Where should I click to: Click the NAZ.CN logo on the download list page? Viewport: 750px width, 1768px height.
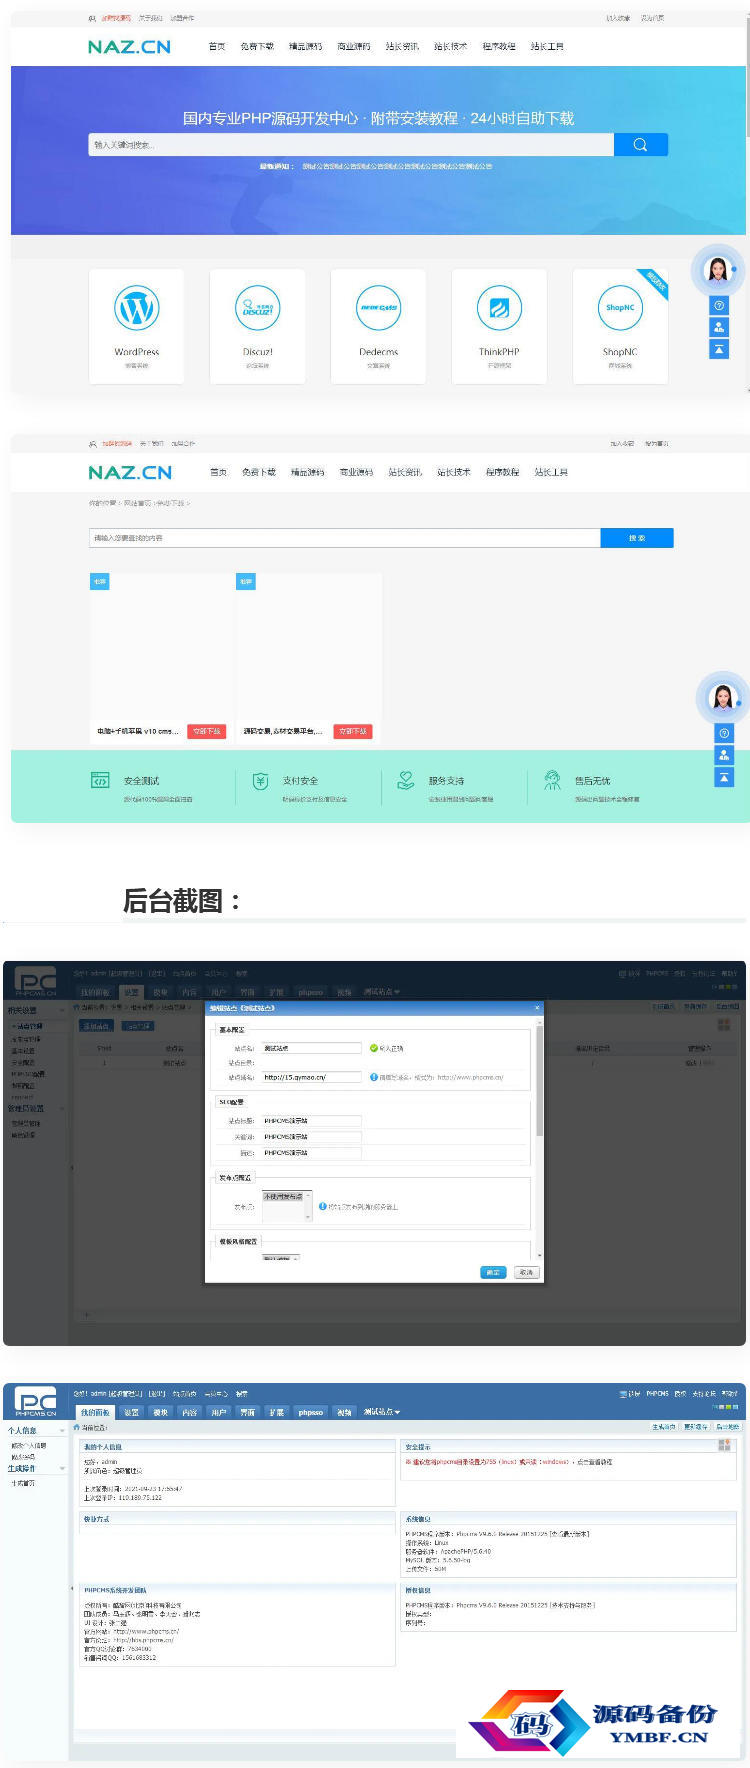click(x=130, y=472)
